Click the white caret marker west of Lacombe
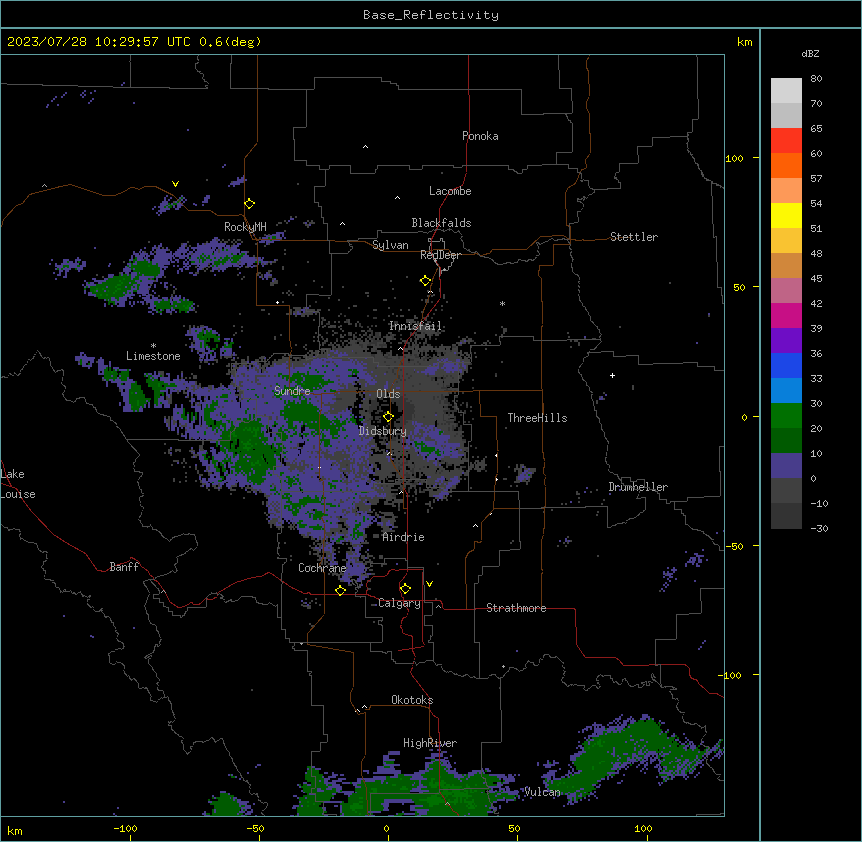The width and height of the screenshot is (862, 842). tap(397, 197)
